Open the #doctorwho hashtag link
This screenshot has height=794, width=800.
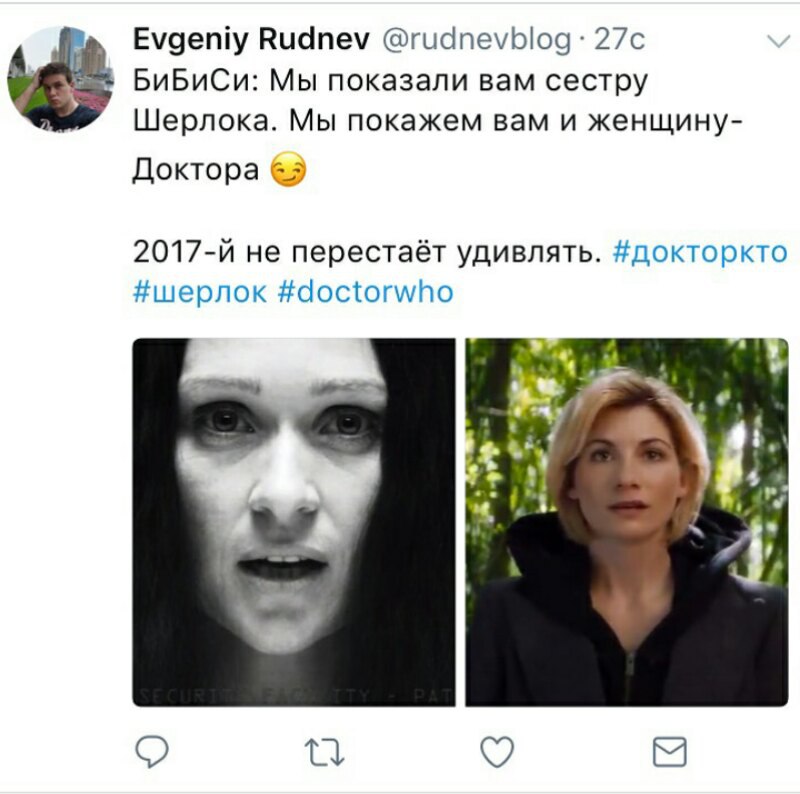(366, 292)
